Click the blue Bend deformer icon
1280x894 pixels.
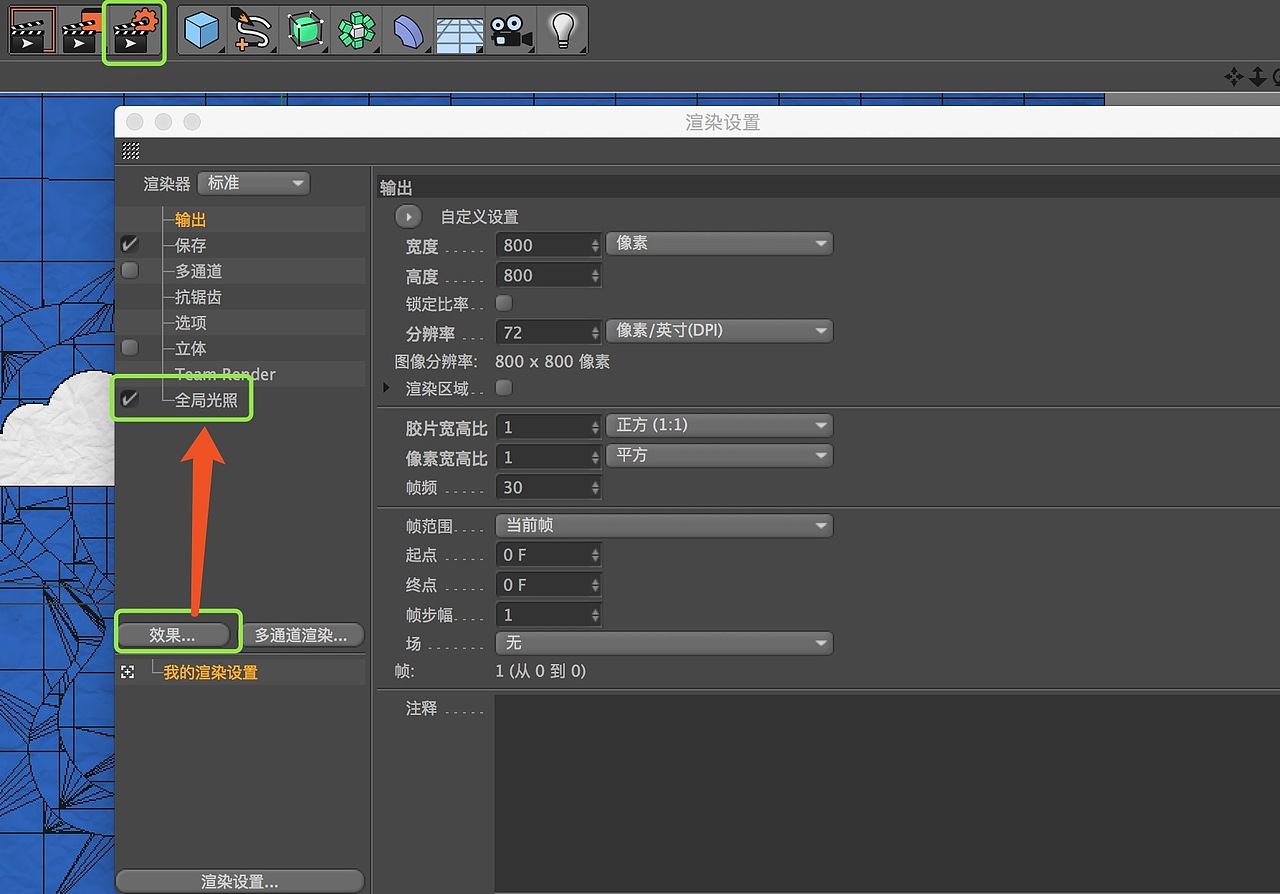coord(408,31)
